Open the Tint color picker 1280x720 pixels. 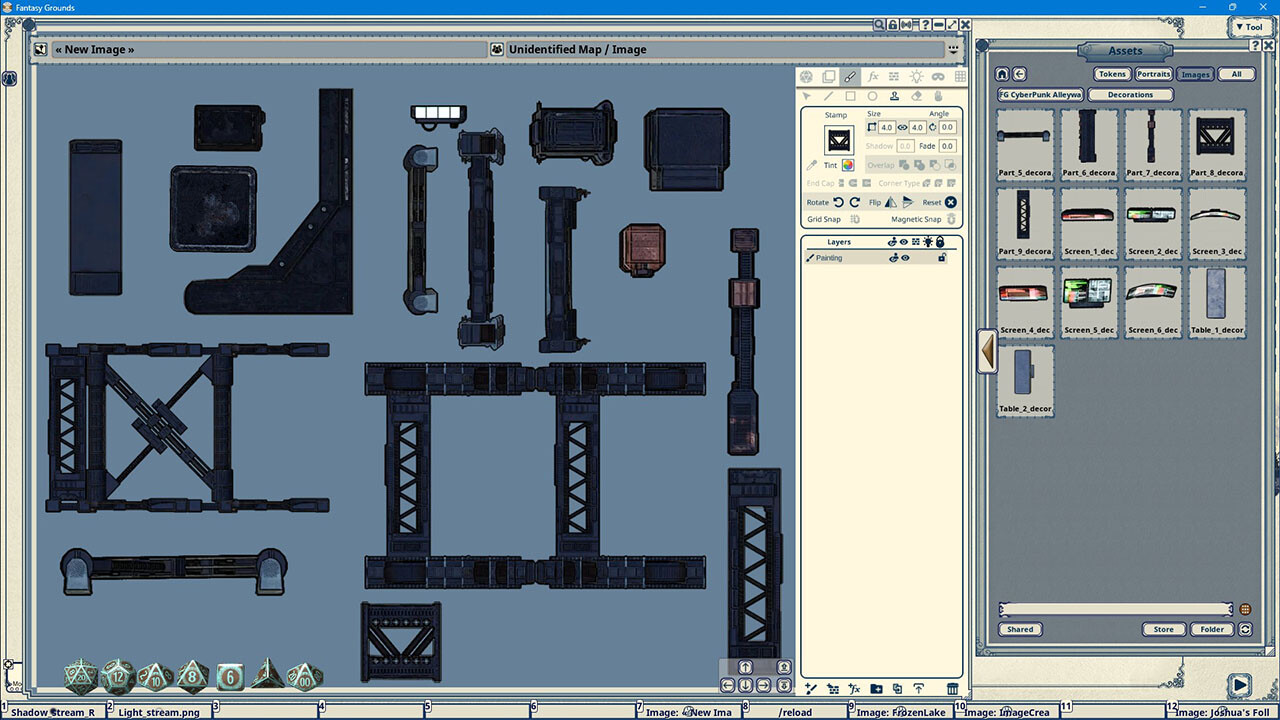pos(848,165)
